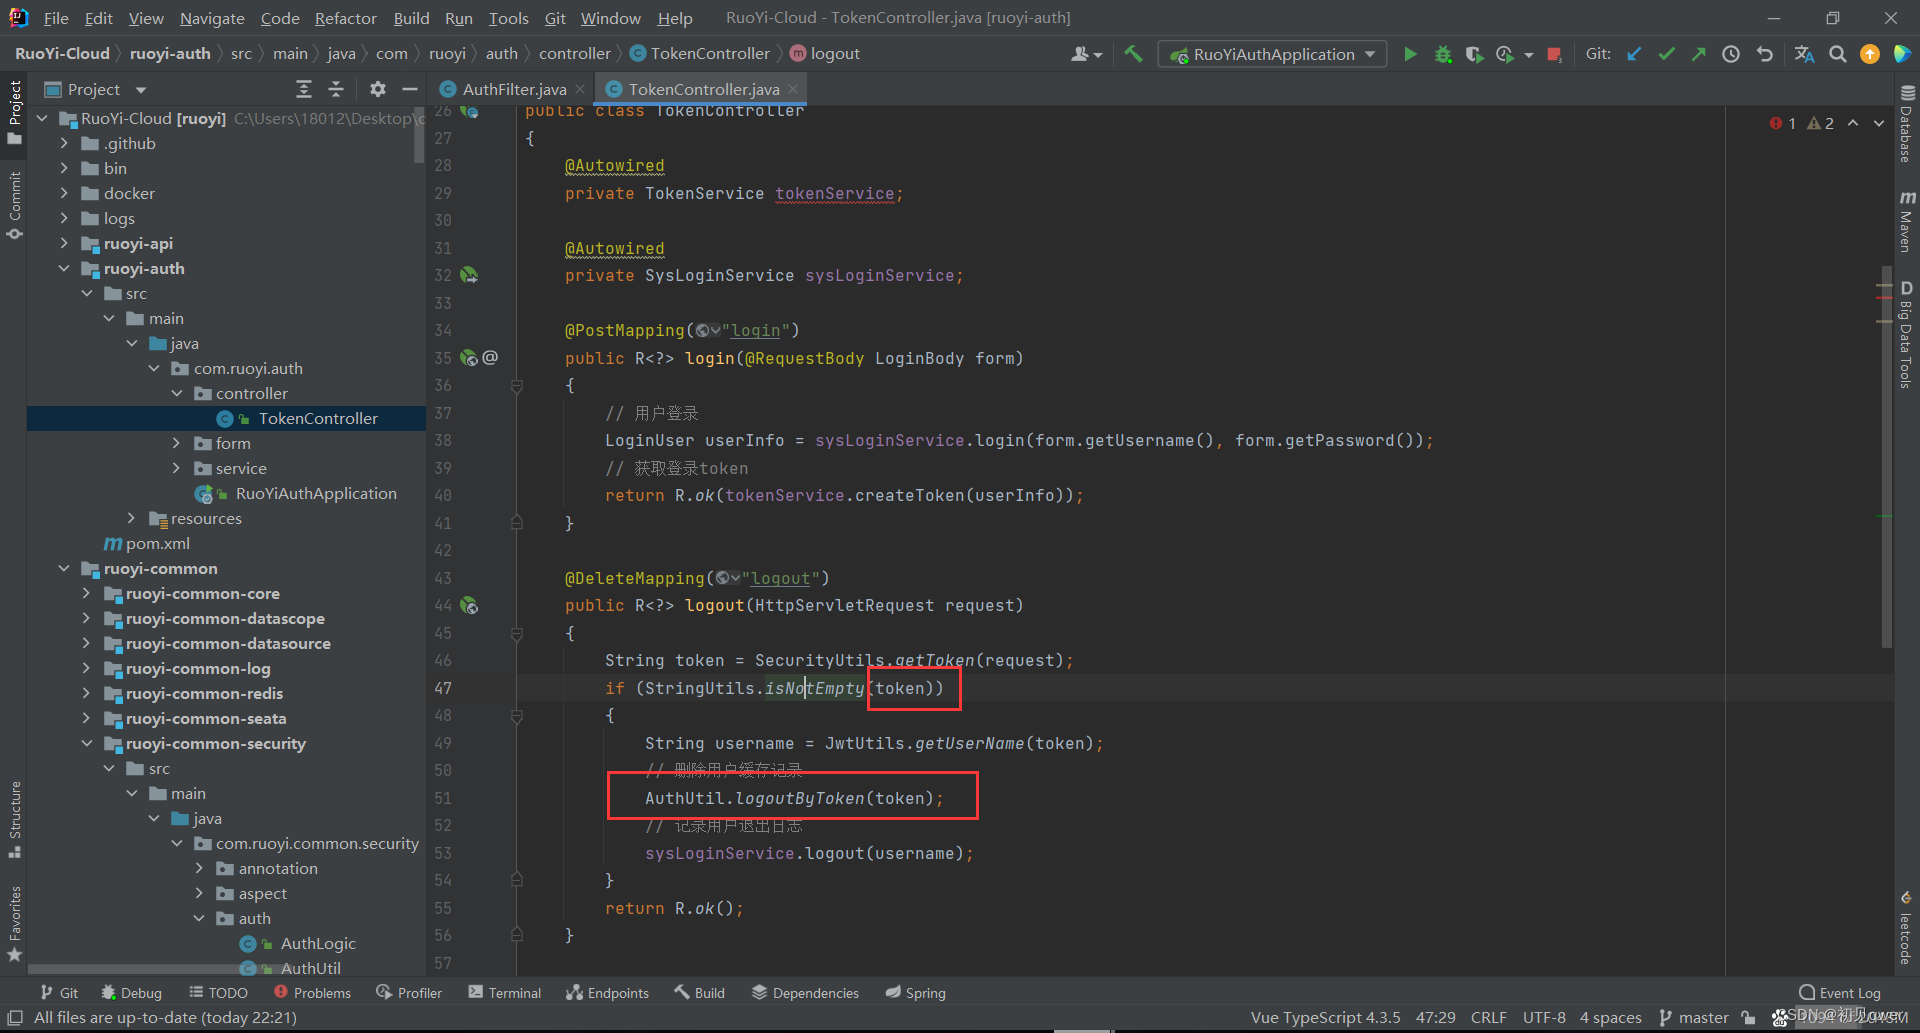Image resolution: width=1920 pixels, height=1033 pixels.
Task: Open the user account icon menu
Action: [x=1086, y=54]
